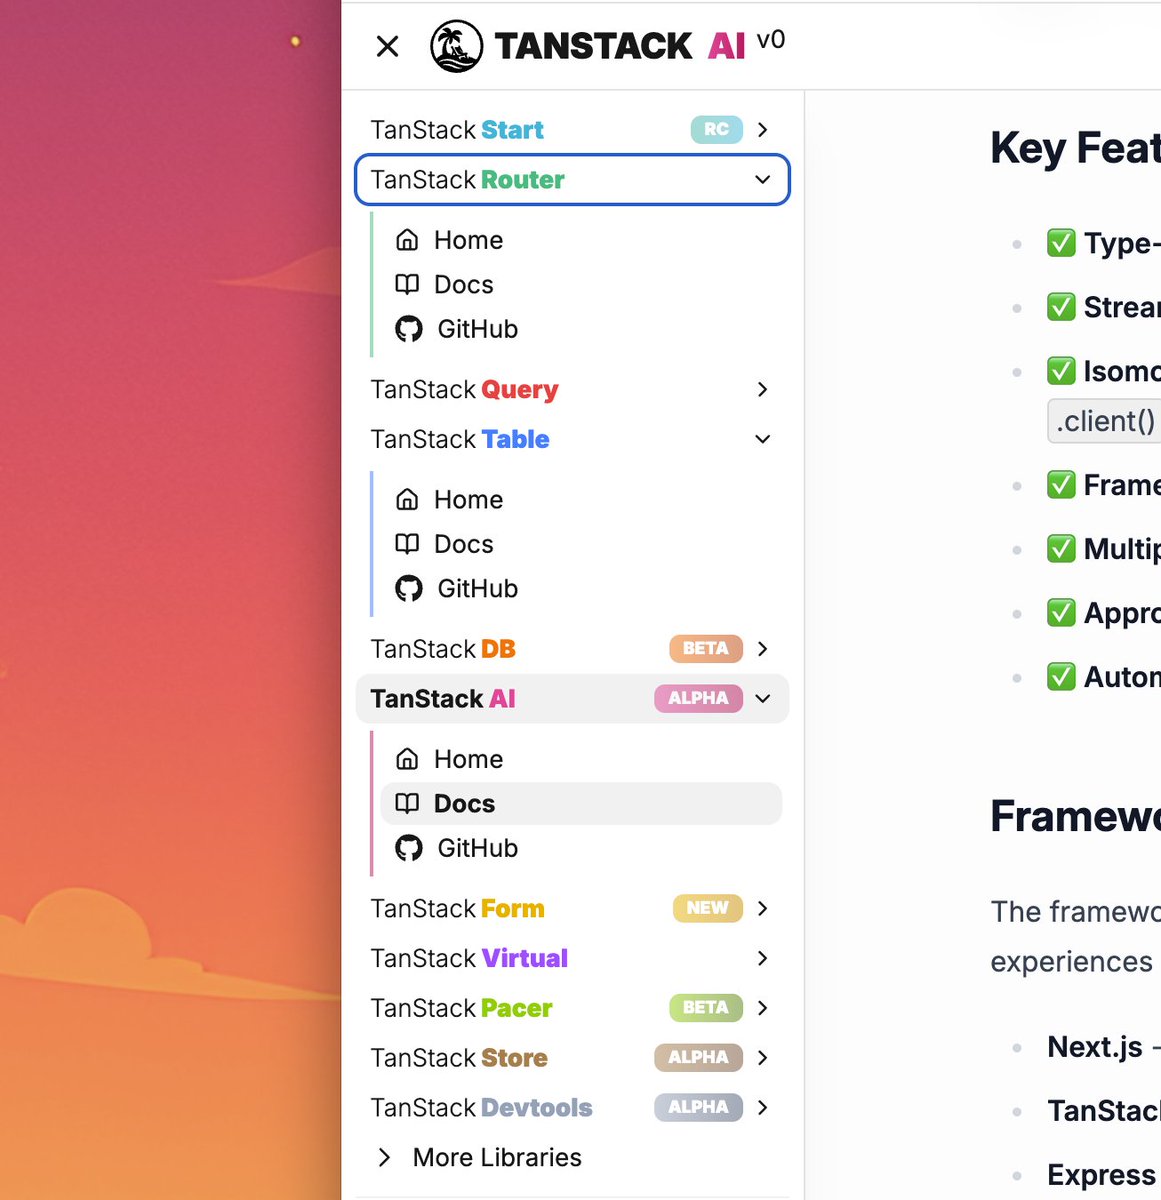Open Home link under TanStack AI
Viewport: 1161px width, 1200px height.
pyautogui.click(x=468, y=759)
